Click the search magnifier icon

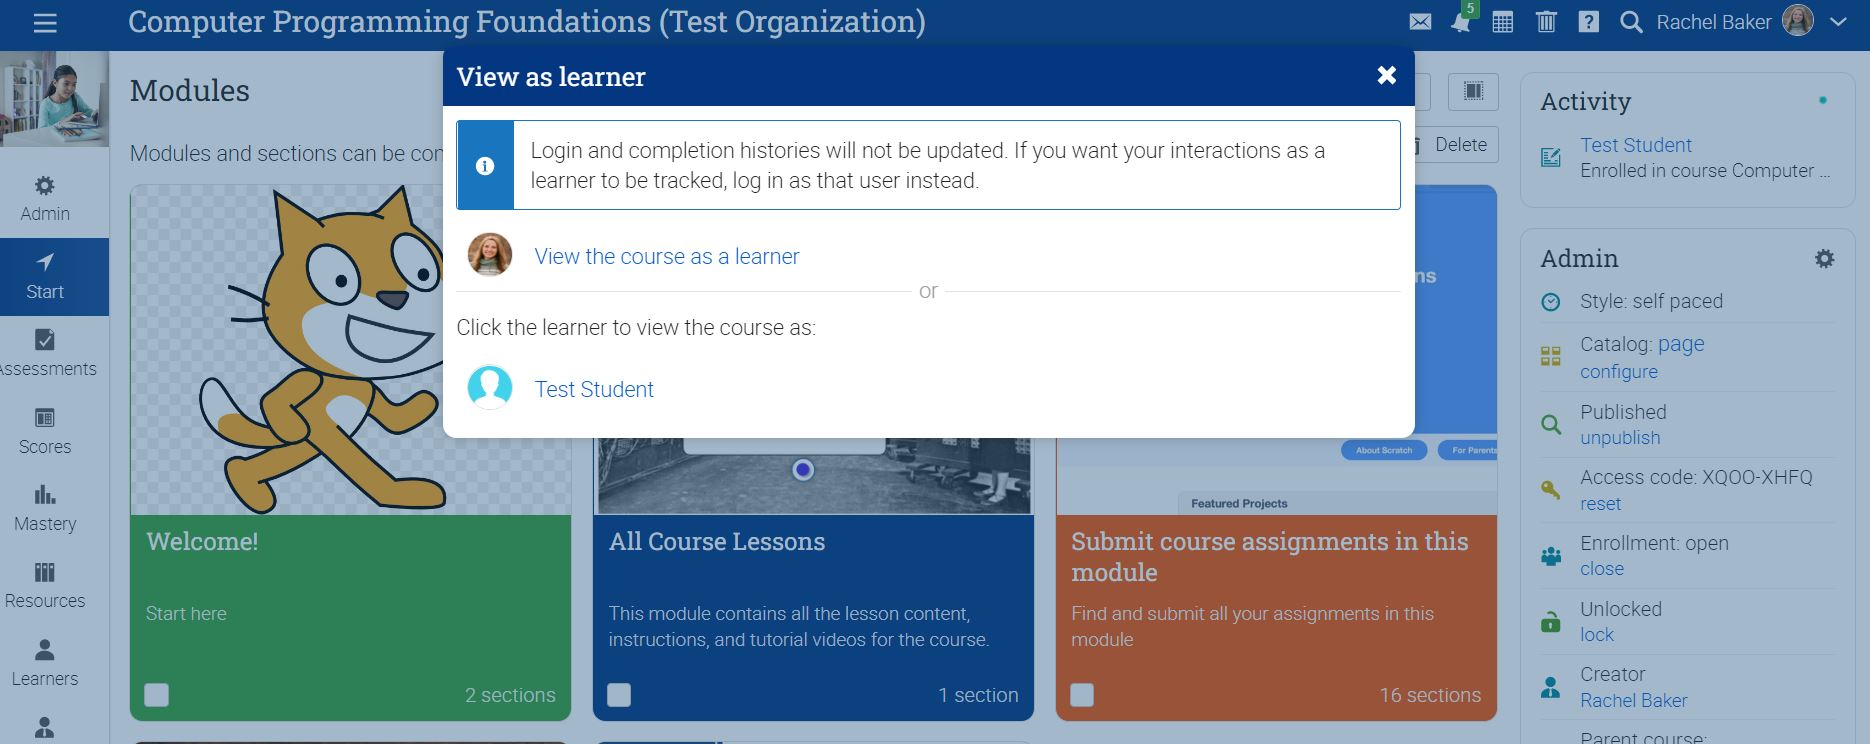click(1631, 22)
